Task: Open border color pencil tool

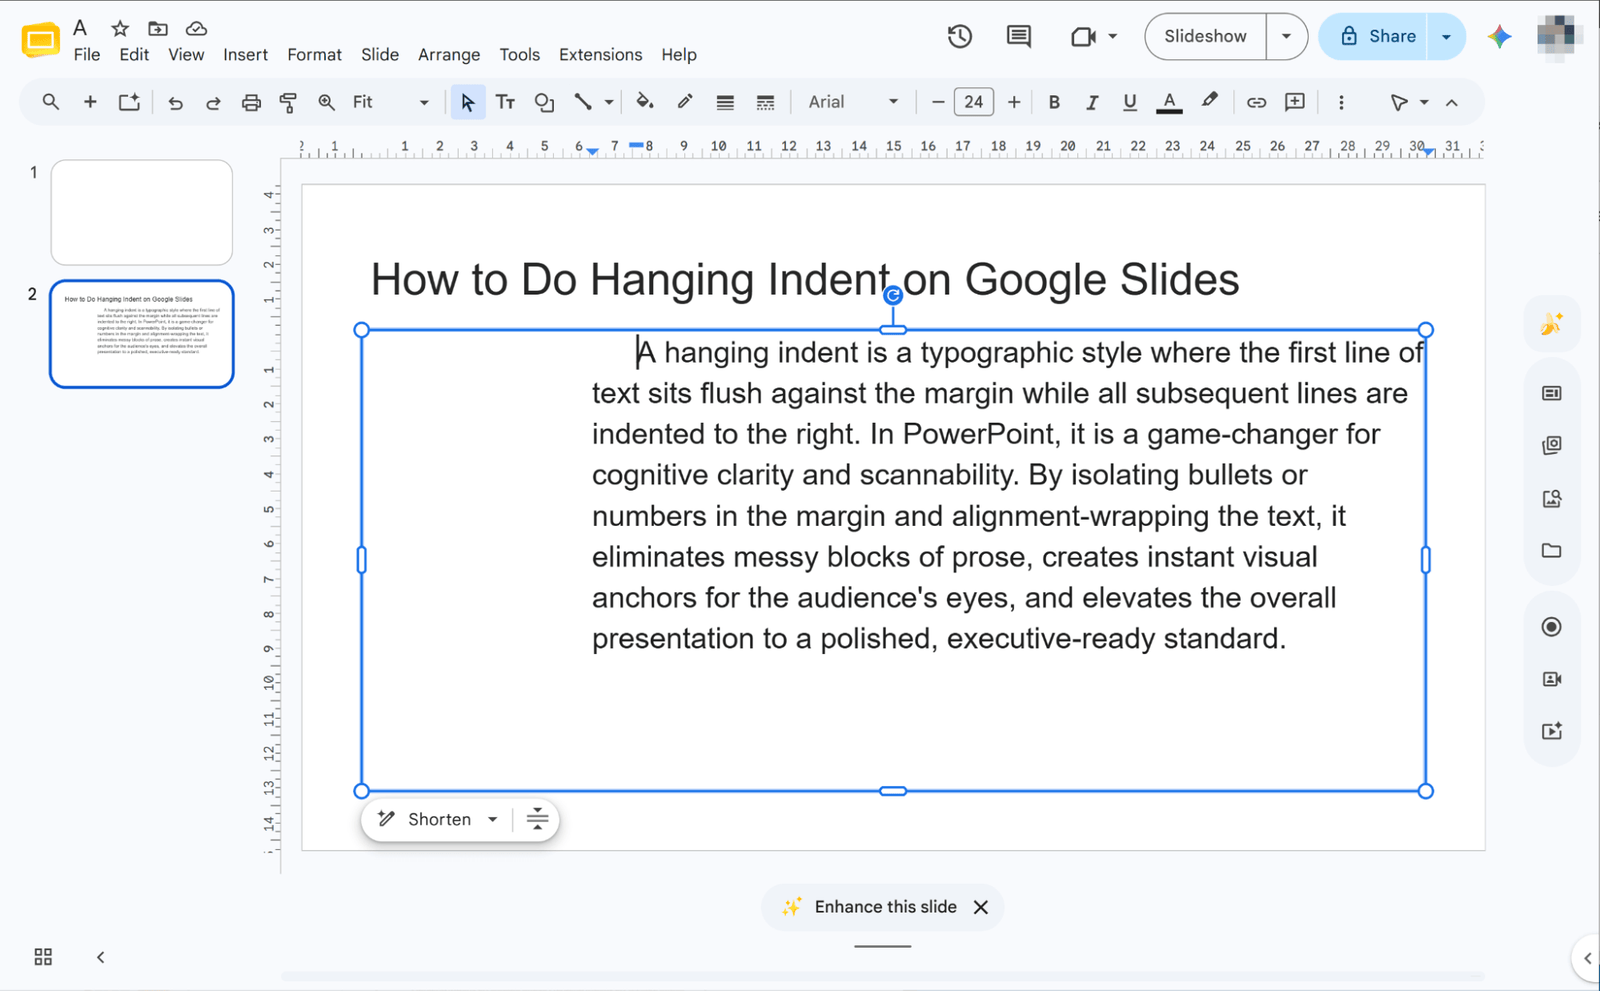Action: coord(685,102)
